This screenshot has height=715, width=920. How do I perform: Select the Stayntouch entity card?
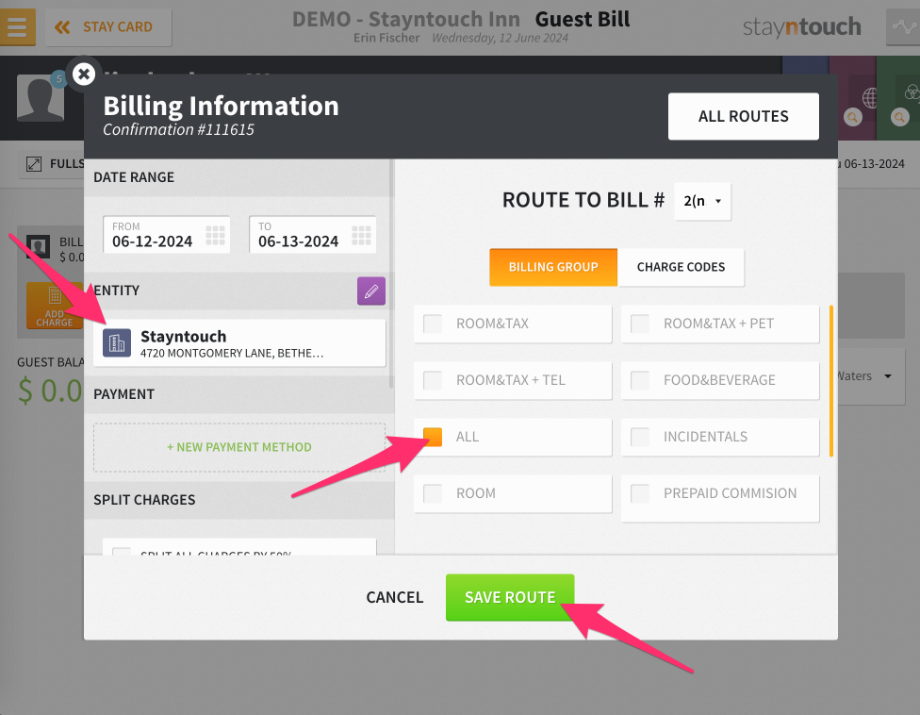click(239, 343)
